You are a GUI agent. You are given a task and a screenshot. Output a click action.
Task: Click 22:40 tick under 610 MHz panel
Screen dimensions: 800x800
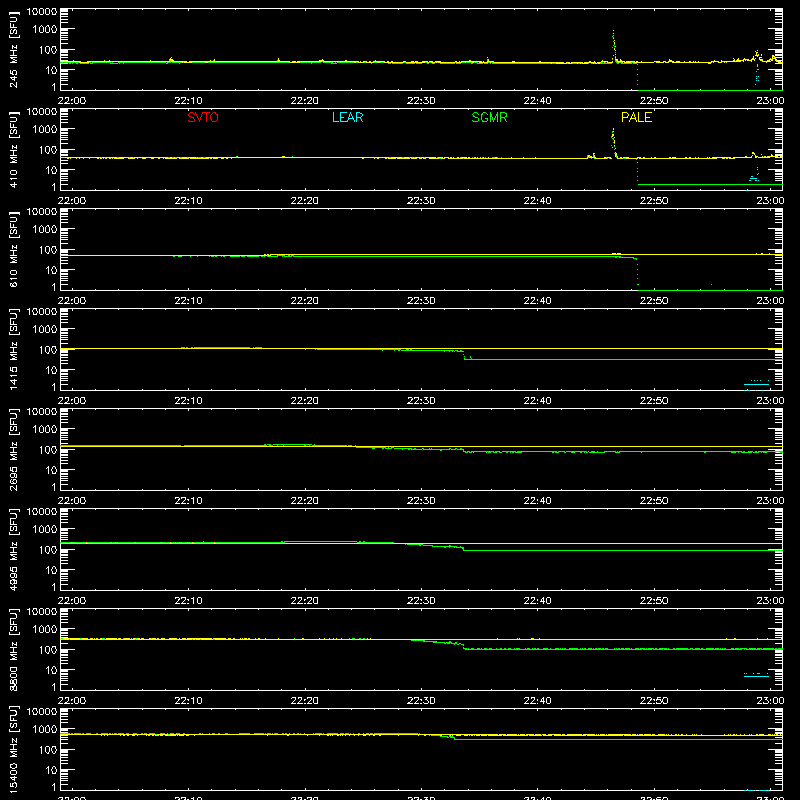pyautogui.click(x=537, y=301)
